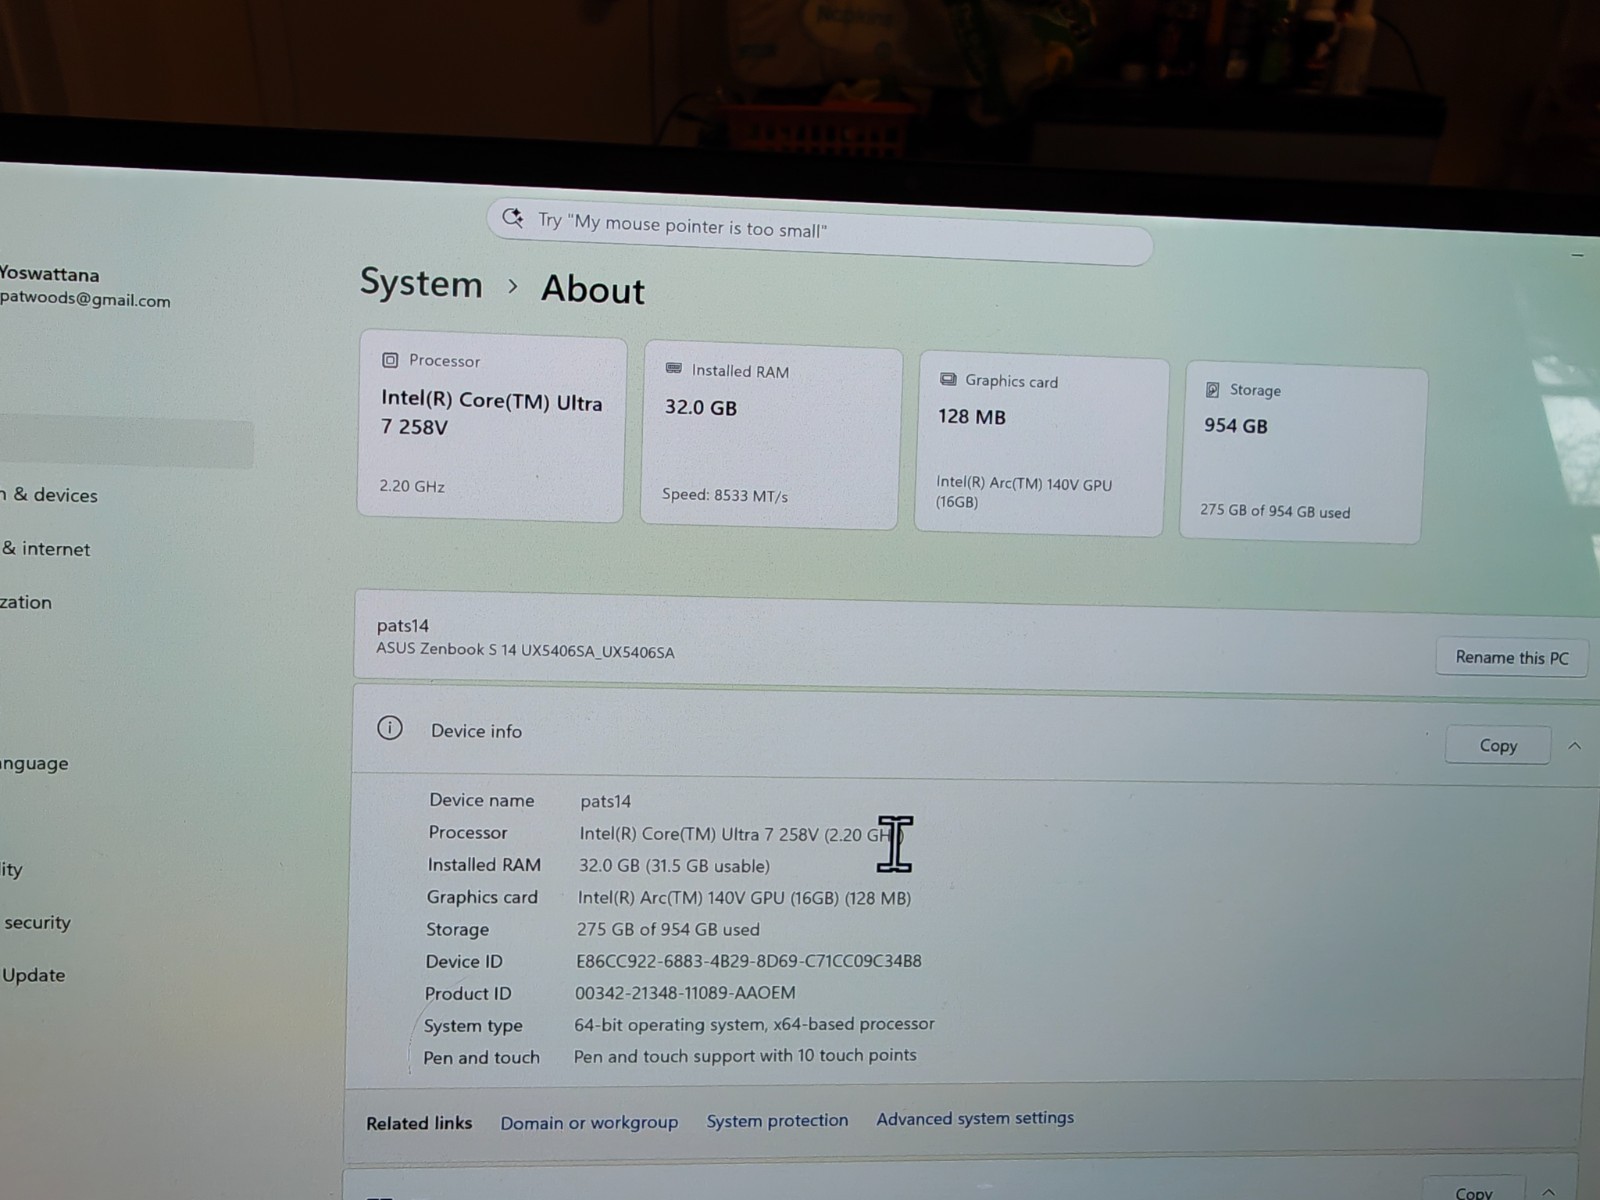Open the '& devices' sidebar section
1600x1200 pixels.
pos(50,495)
